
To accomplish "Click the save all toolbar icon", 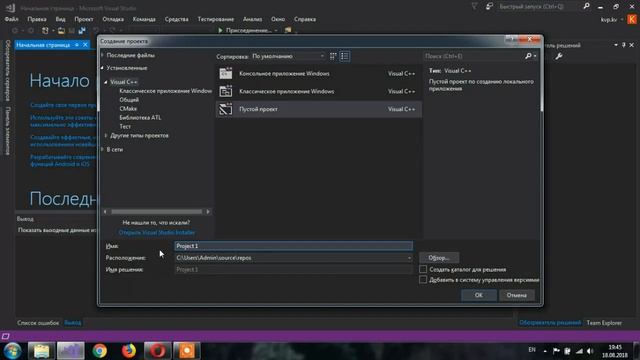I will point(82,30).
